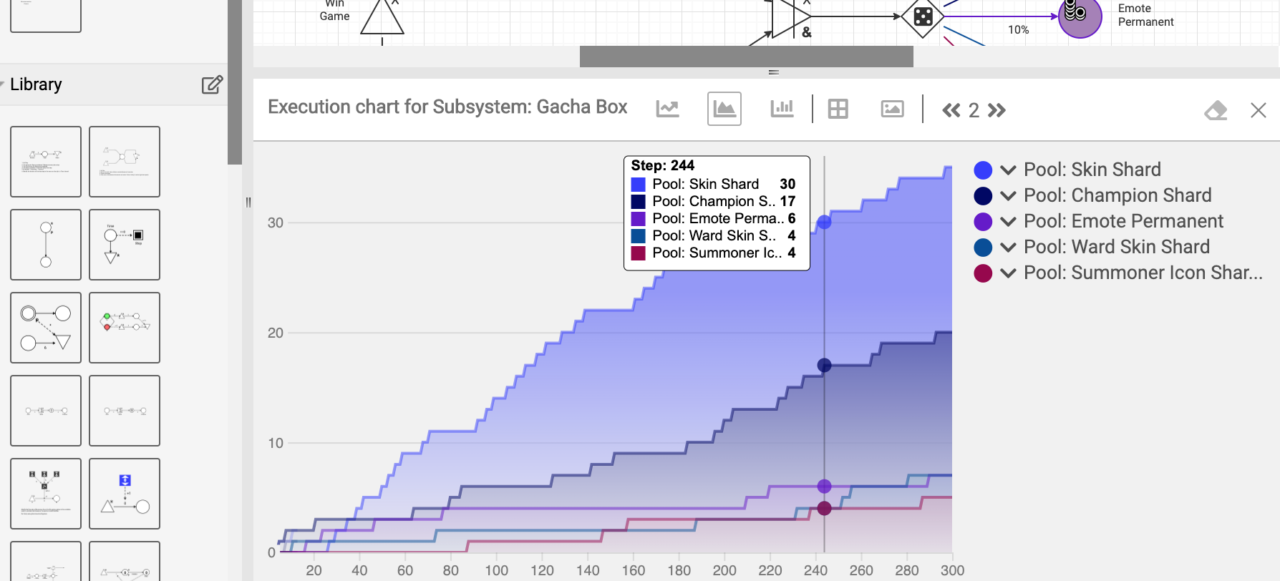
Task: Toggle Emote Permanent series visibility circle
Action: point(983,222)
